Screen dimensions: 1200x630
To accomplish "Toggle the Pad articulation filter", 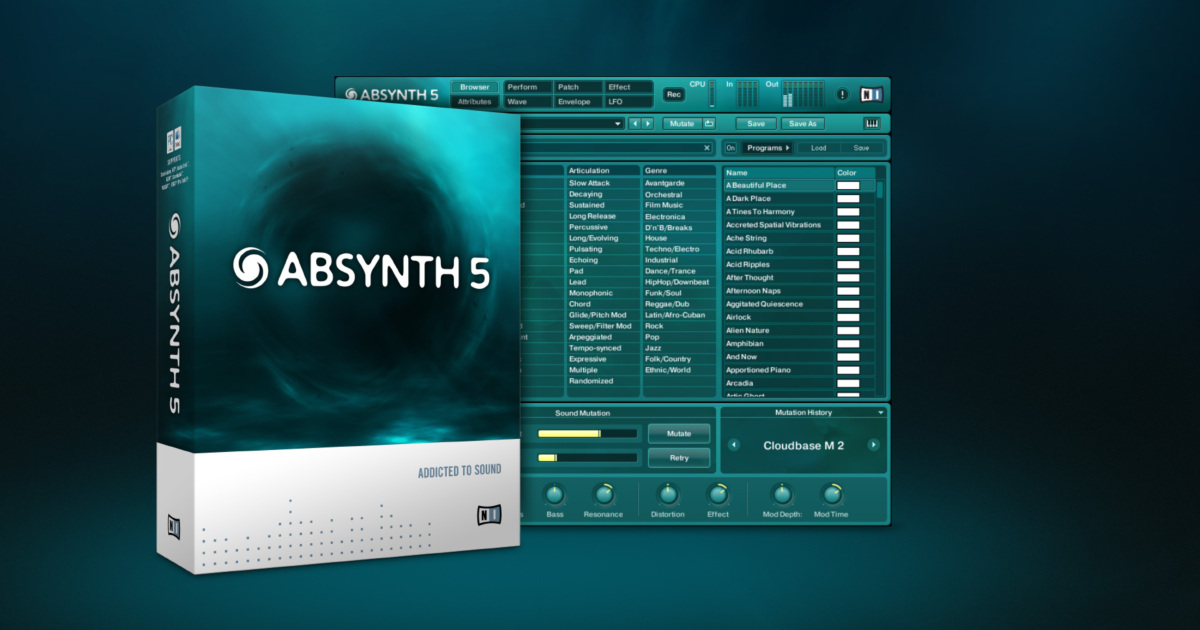I will click(x=602, y=271).
